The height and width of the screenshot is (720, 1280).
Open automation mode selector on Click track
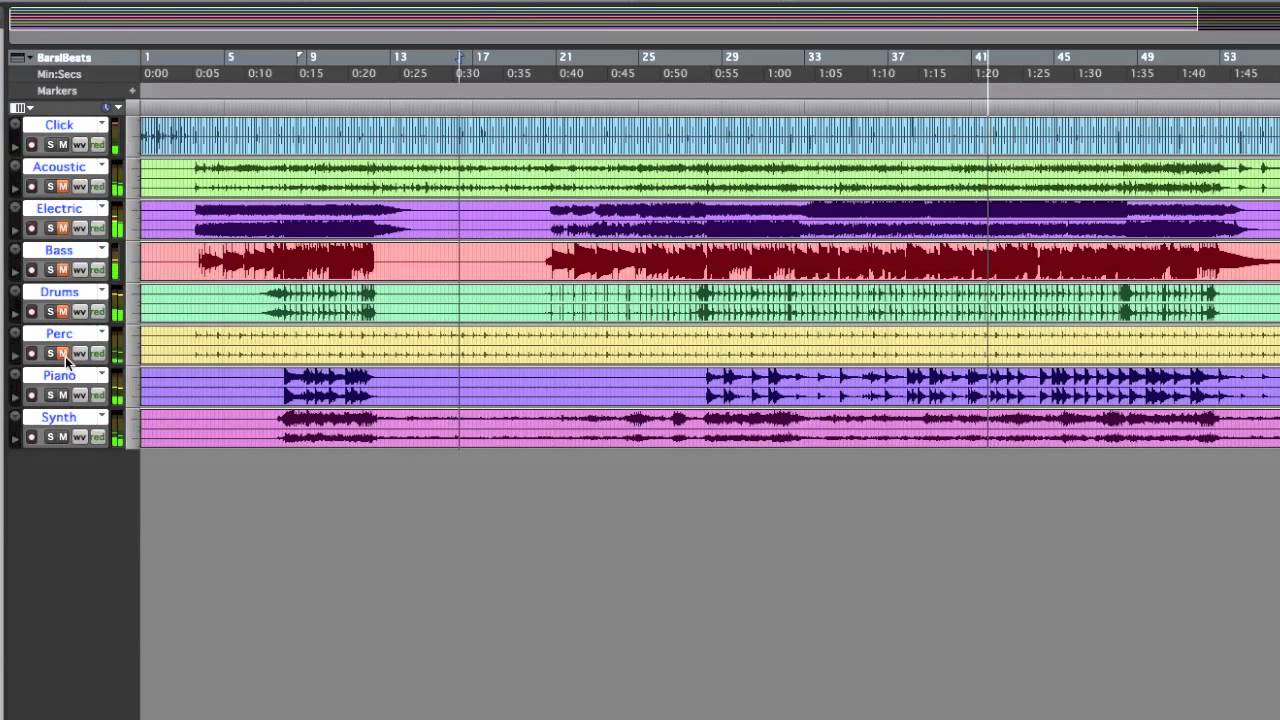[x=98, y=145]
